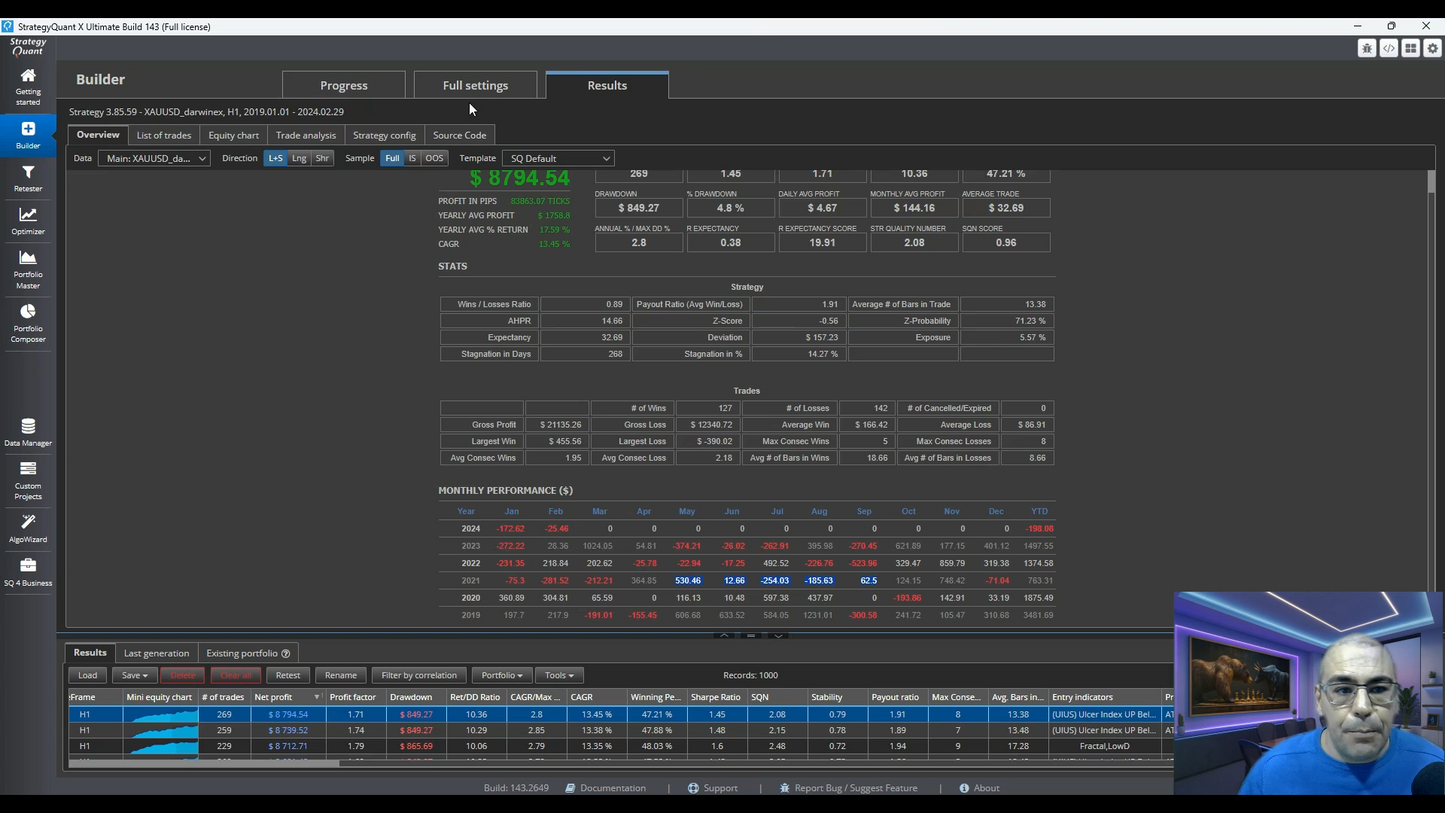The image size is (1445, 813).
Task: Click the Support globe icon
Action: (693, 788)
